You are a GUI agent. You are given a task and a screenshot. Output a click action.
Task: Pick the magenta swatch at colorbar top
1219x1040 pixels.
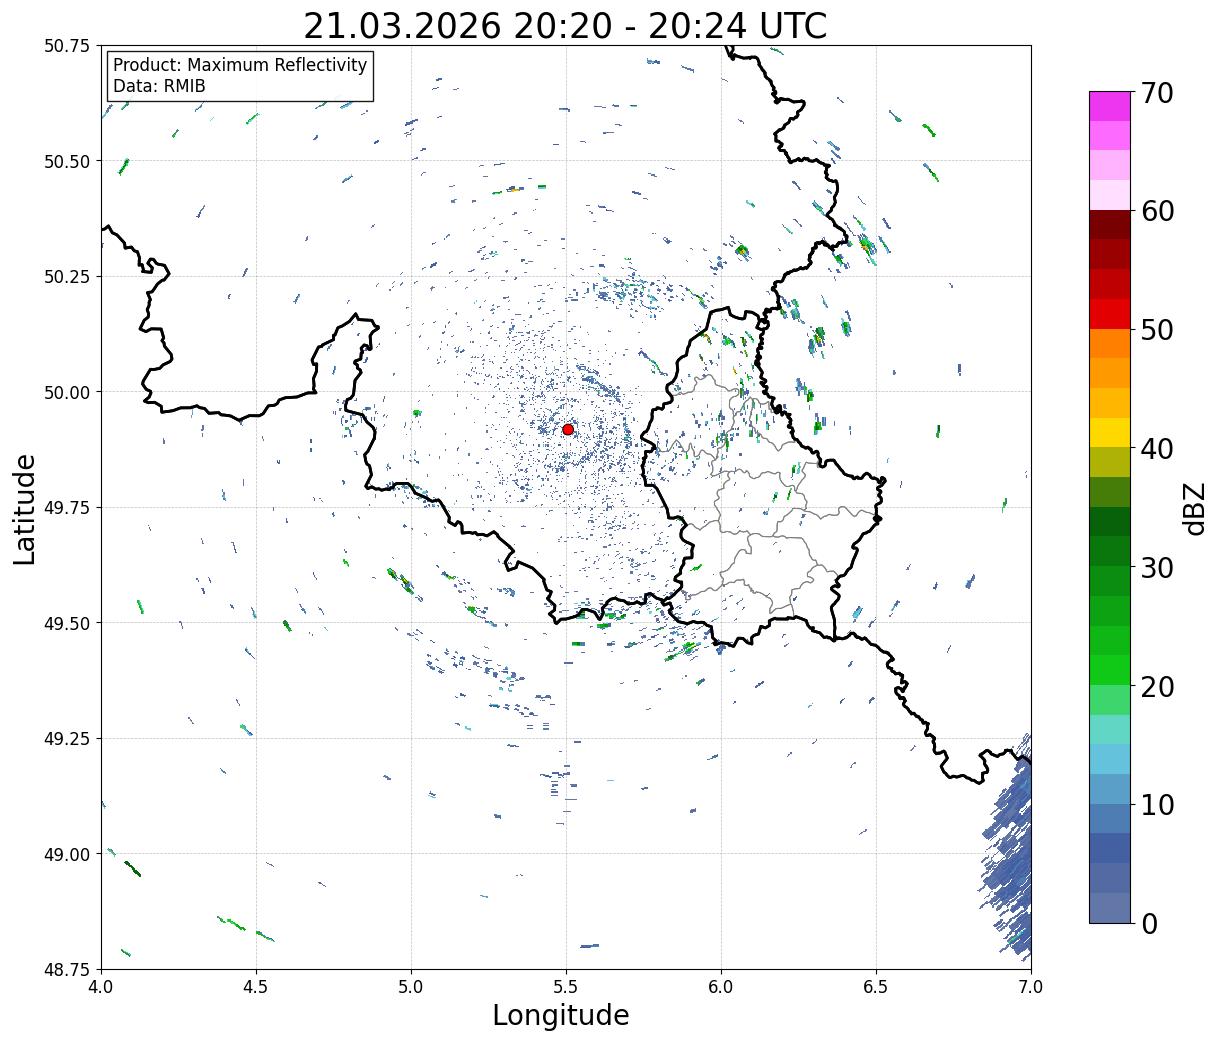tap(1110, 106)
